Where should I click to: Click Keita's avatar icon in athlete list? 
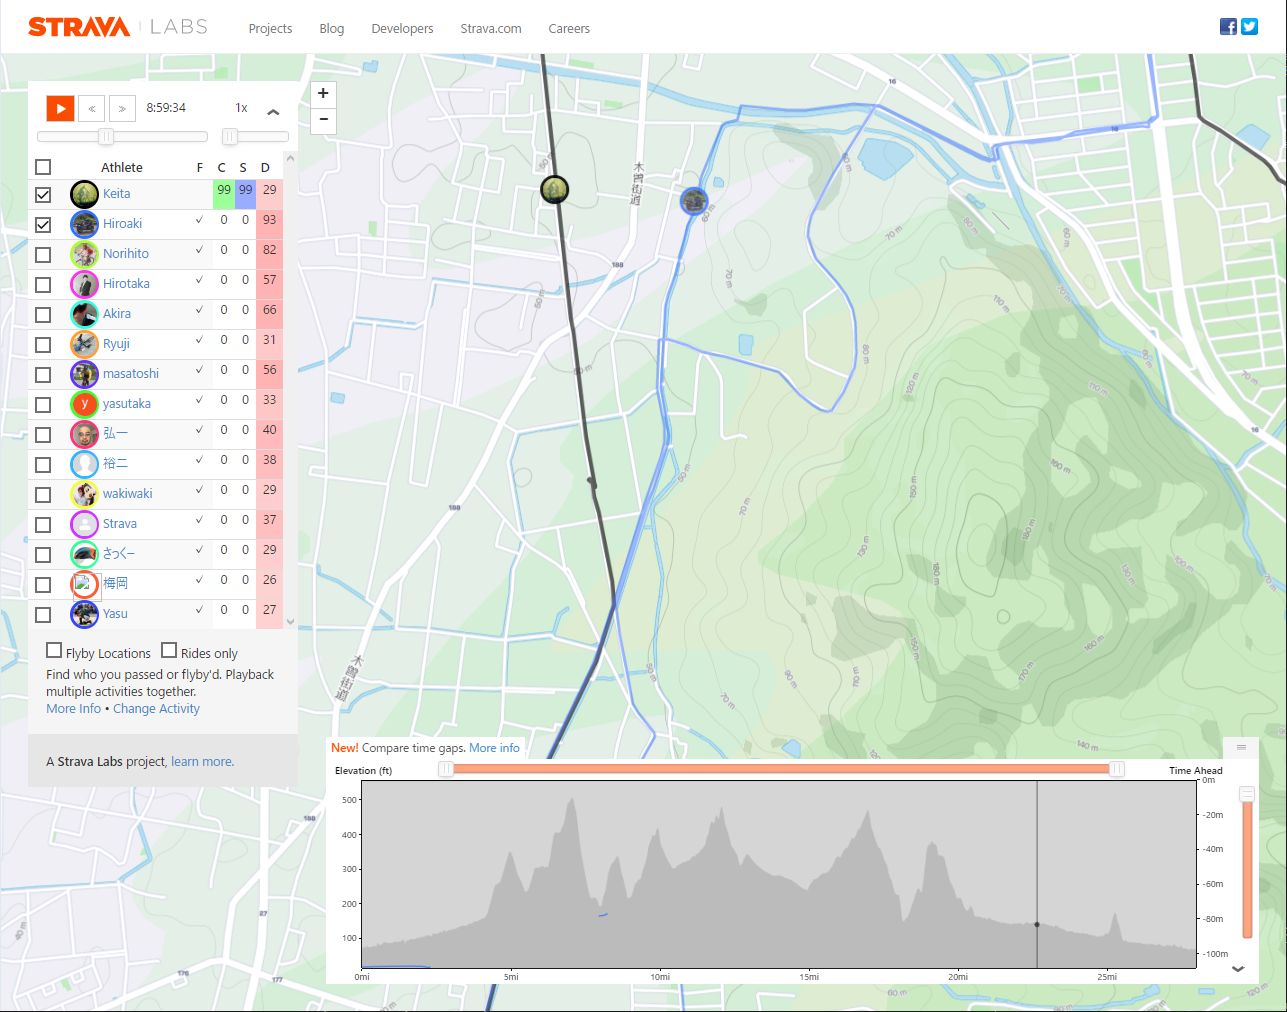coord(84,194)
